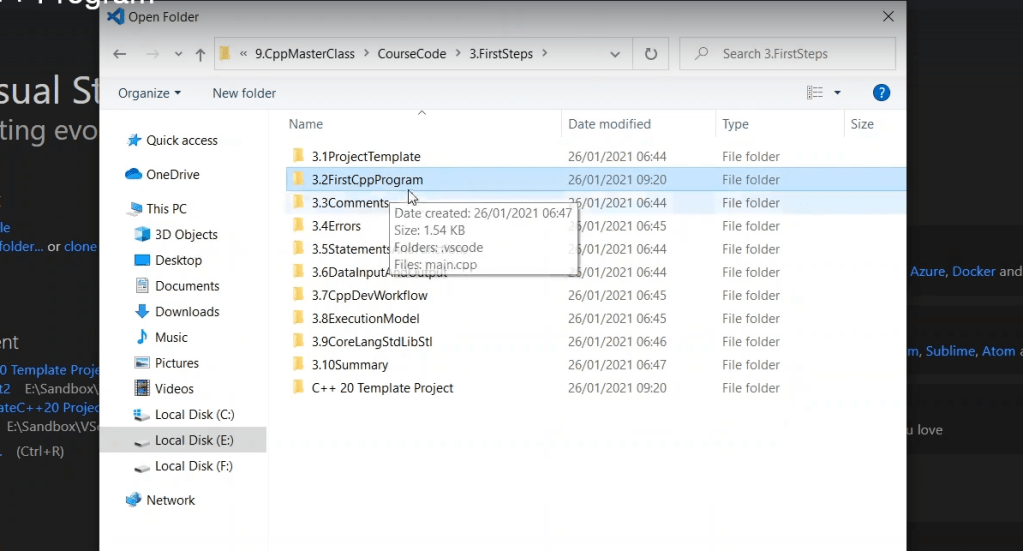This screenshot has height=551, width=1023.
Task: Click 3.FirstSteps breadcrumb segment
Action: coord(501,53)
